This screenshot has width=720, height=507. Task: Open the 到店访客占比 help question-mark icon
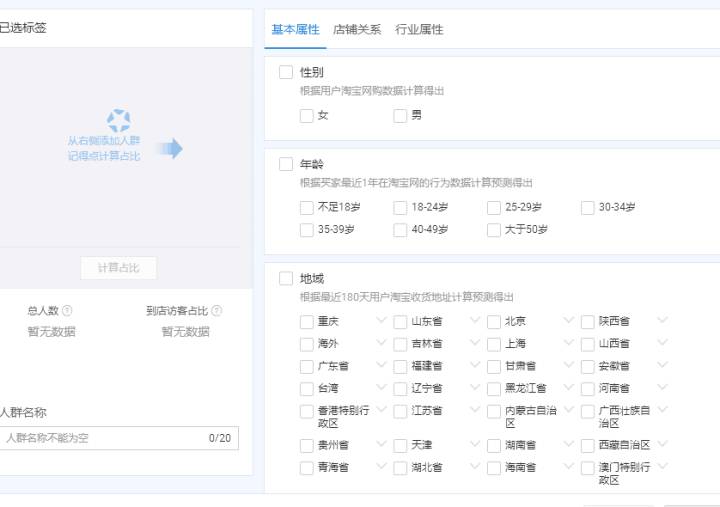point(217,310)
